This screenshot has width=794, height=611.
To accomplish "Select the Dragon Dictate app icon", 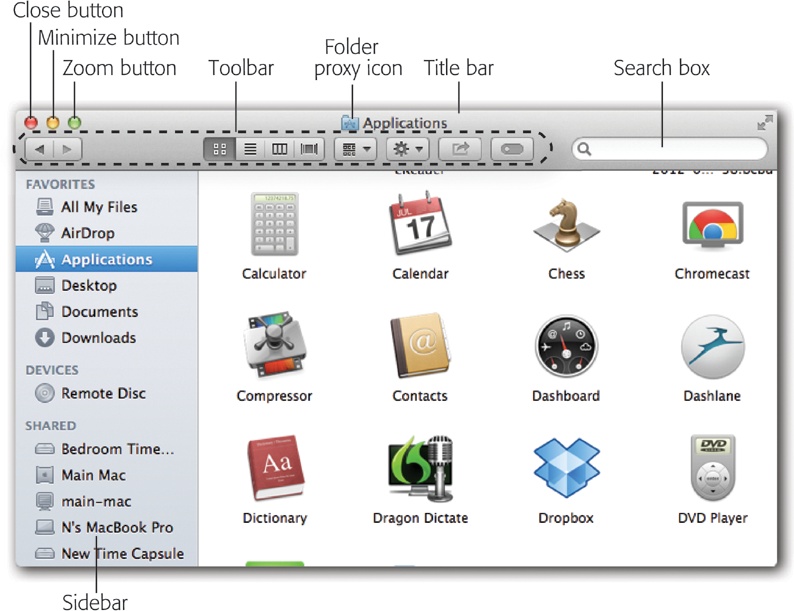I will (x=420, y=468).
